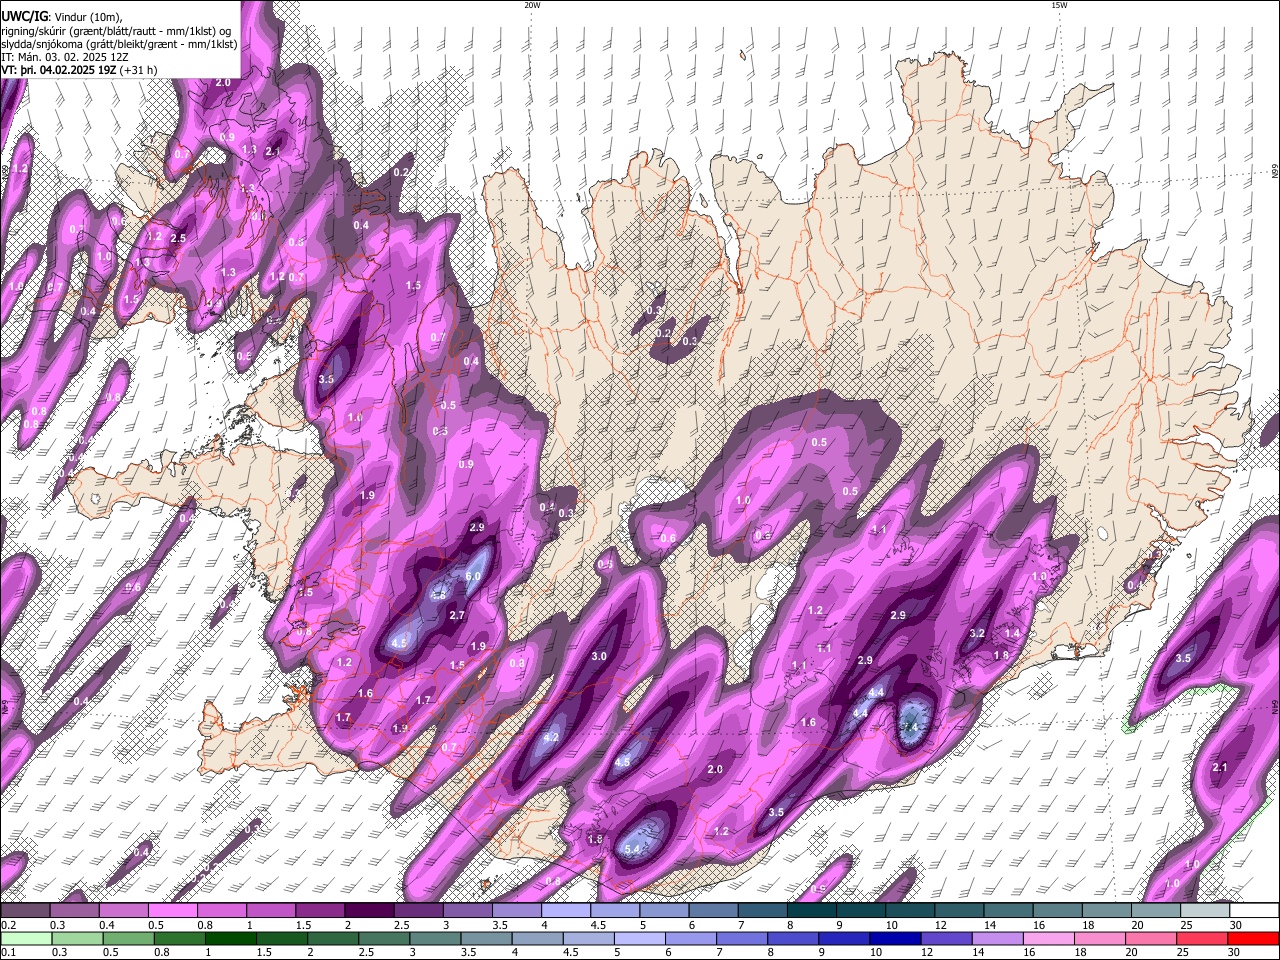The width and height of the screenshot is (1280, 960).
Task: Click the light pink swatch labeled 16 in the rain legend
Action: [1047, 938]
